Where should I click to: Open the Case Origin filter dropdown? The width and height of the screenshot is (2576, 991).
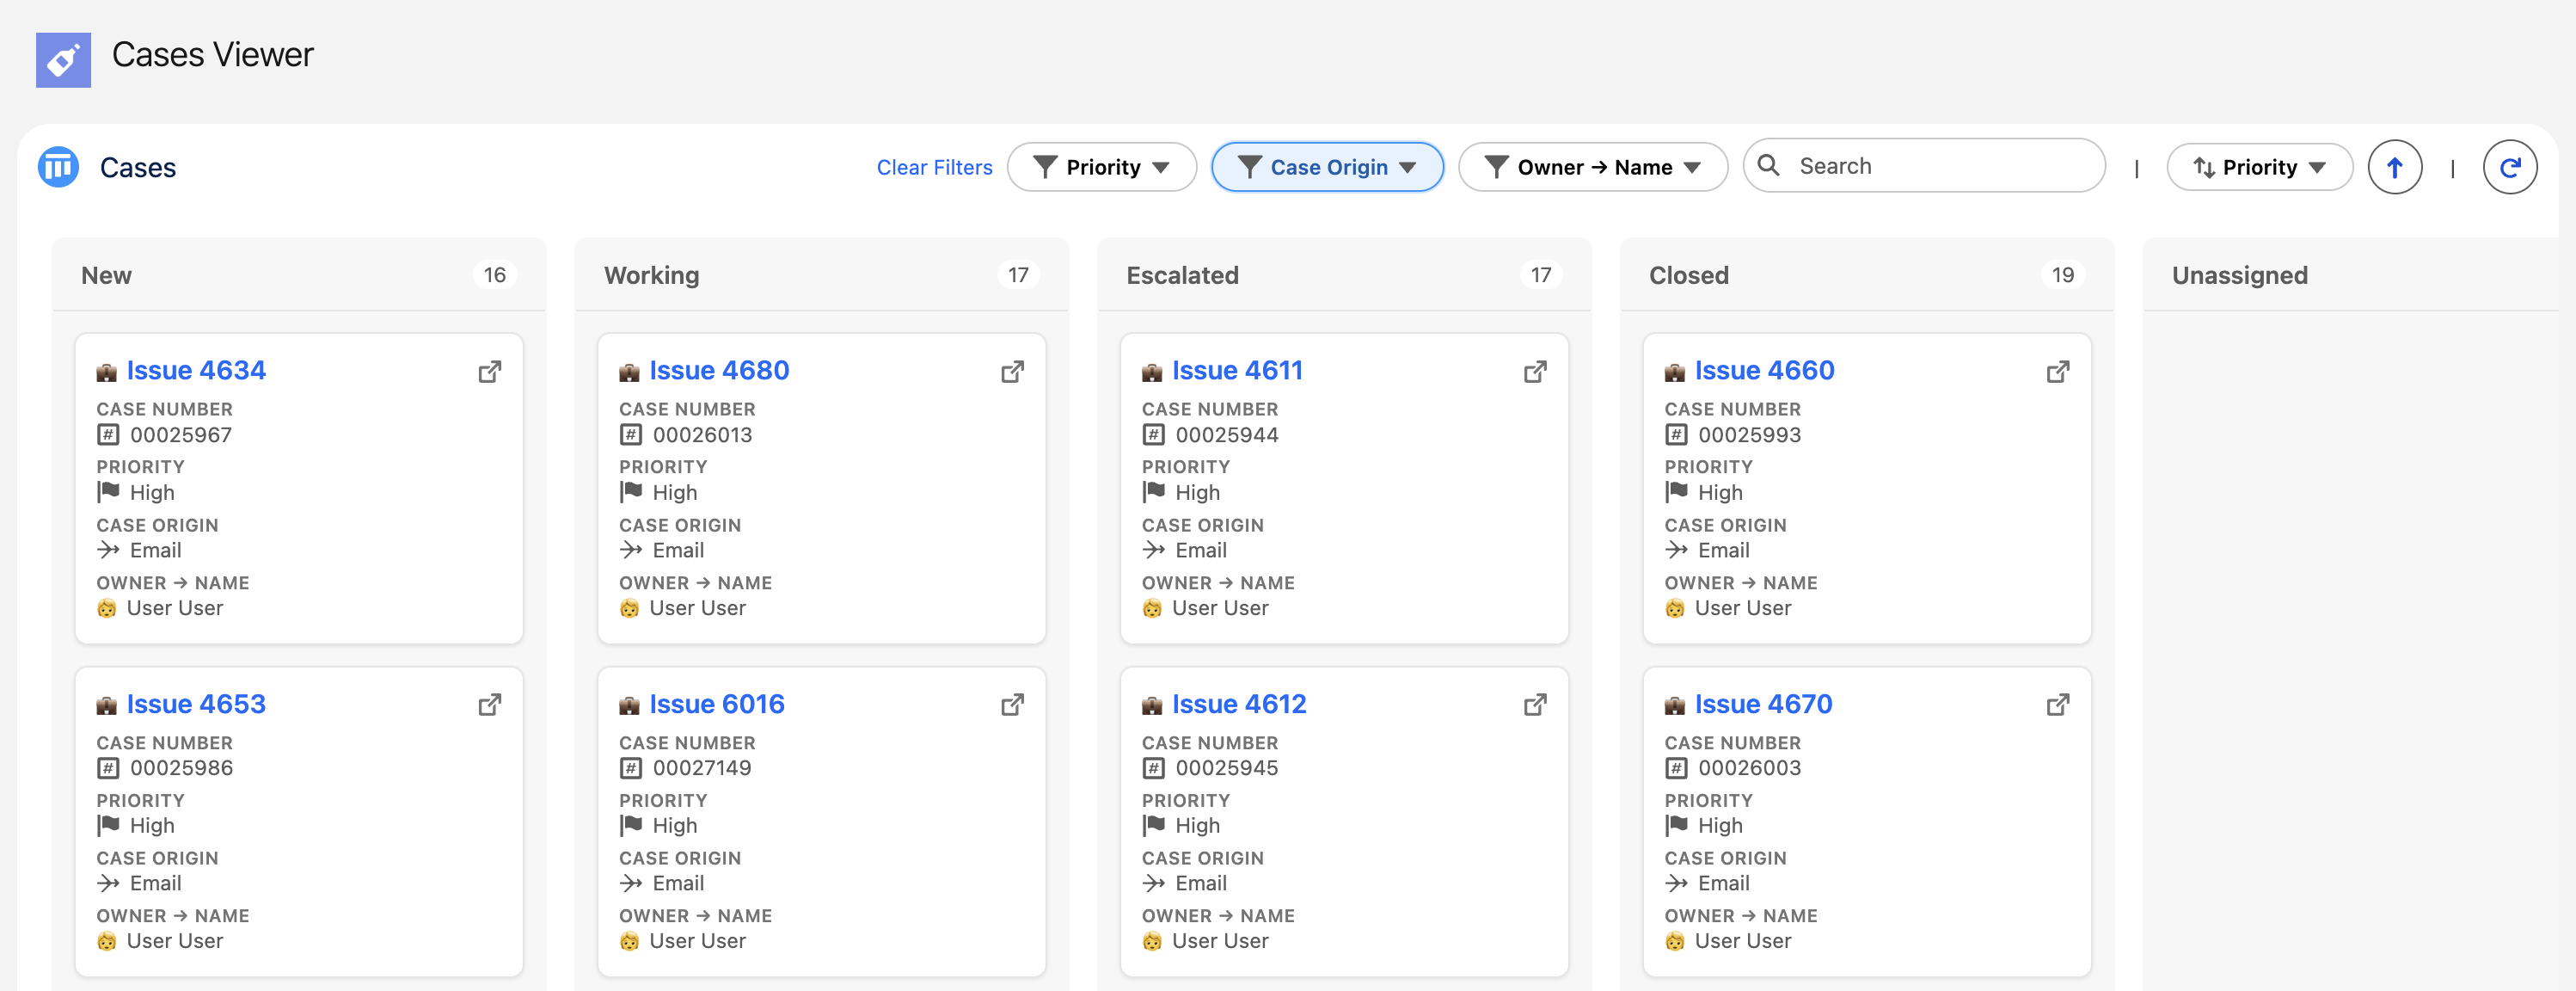pos(1327,167)
